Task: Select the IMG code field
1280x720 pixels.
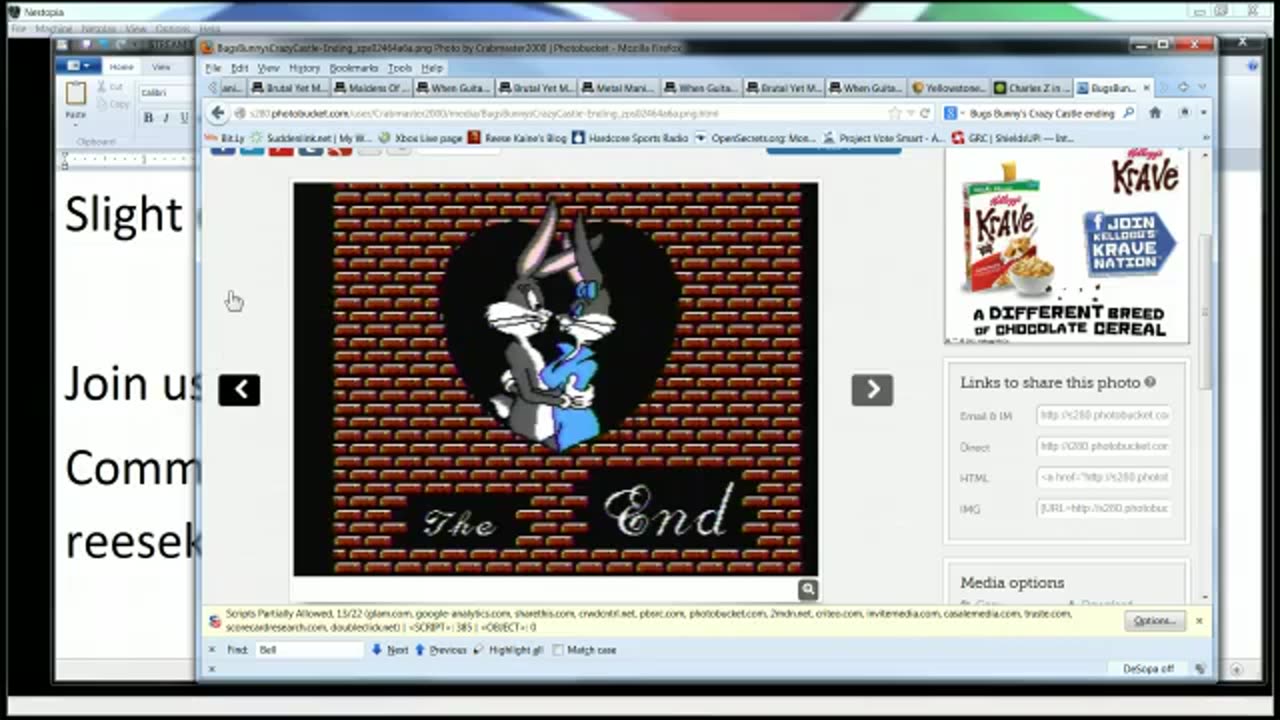Action: (x=1105, y=508)
